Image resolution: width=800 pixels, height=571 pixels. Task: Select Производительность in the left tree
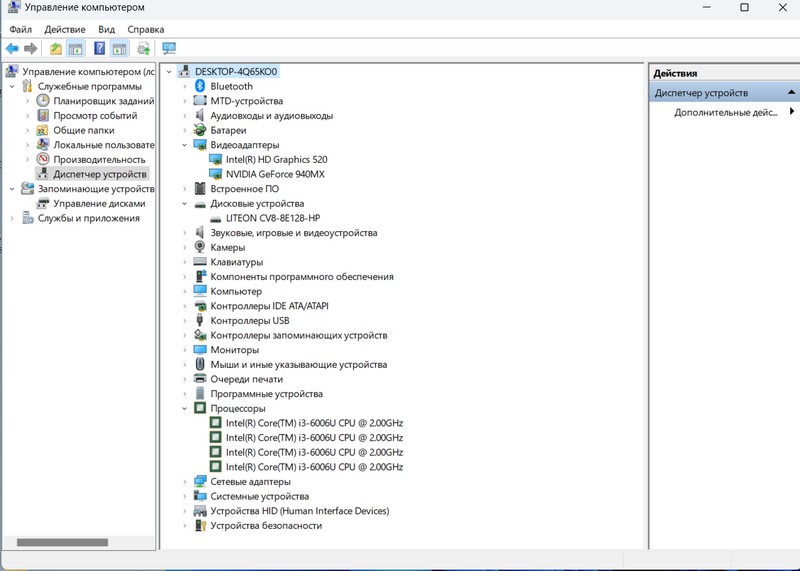click(x=99, y=159)
